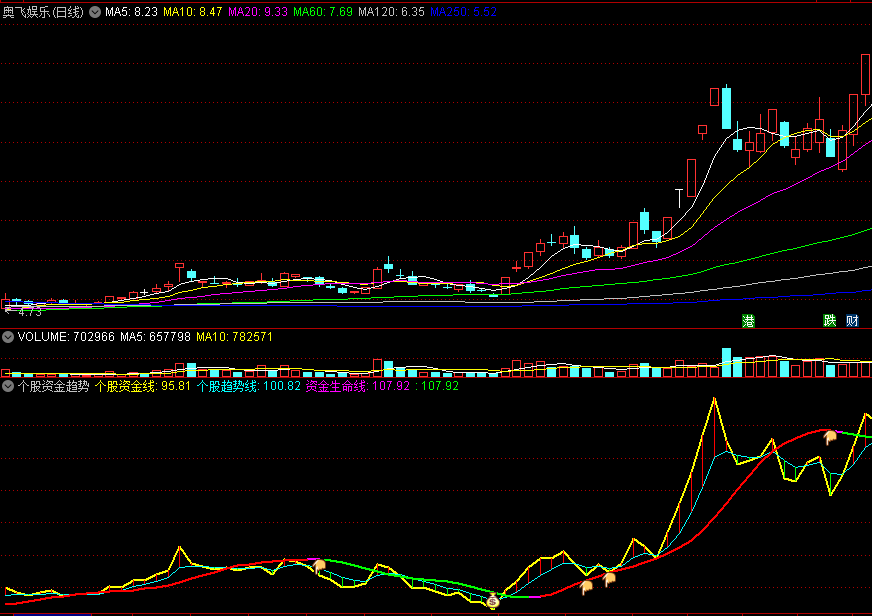
Task: Click the 个股资金趋势 indicator name
Action: (53, 386)
